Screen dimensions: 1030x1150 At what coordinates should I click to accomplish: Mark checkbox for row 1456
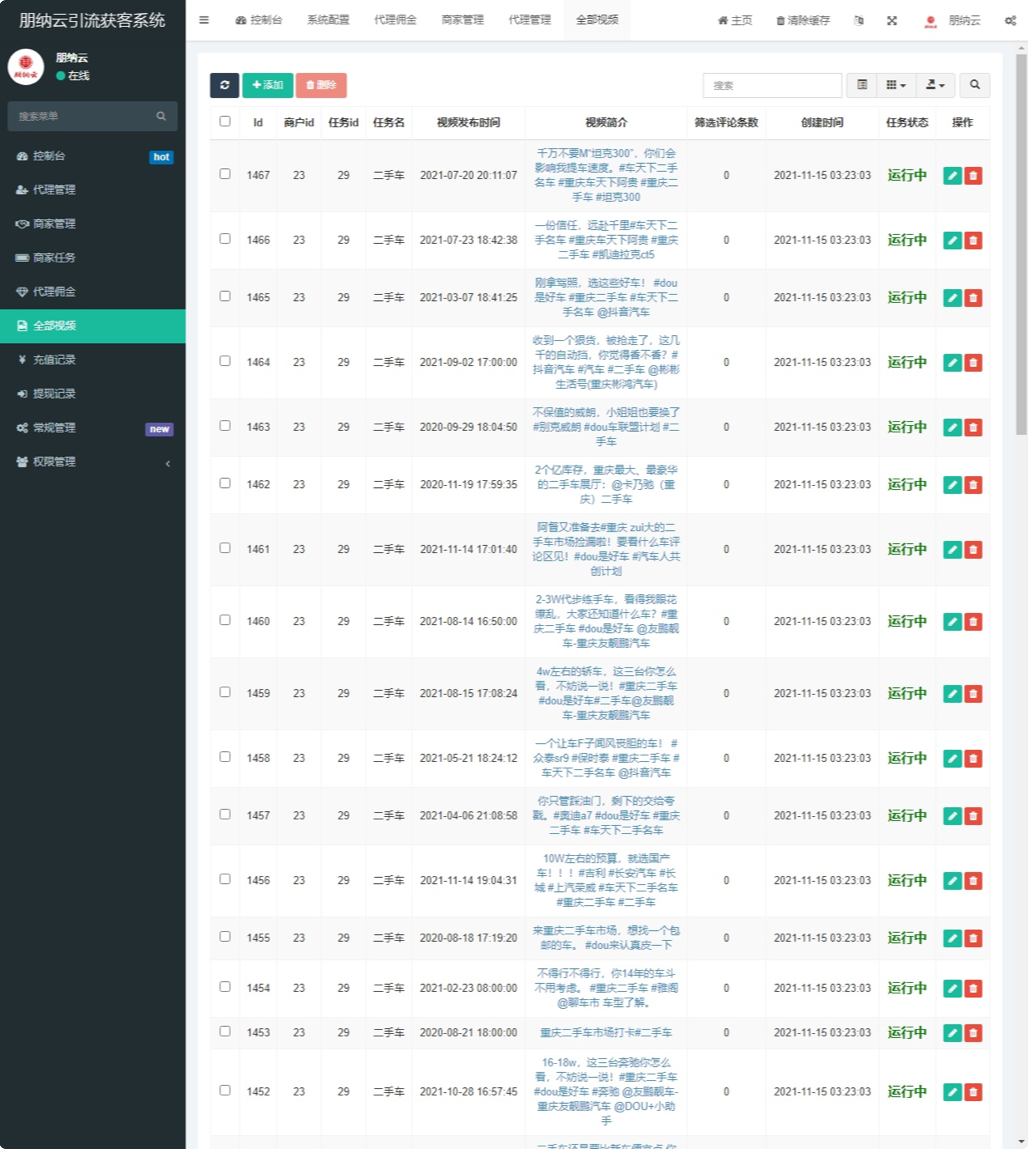tap(225, 879)
